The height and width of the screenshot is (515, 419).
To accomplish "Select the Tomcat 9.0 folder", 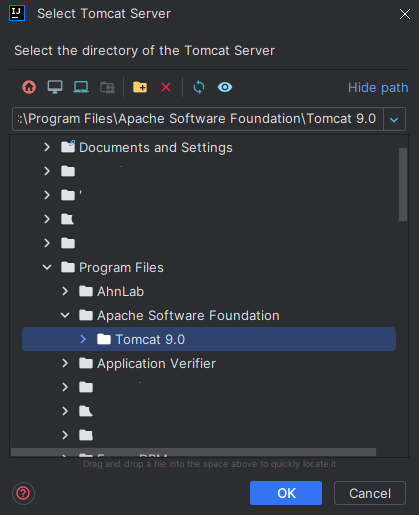I will 209,339.
